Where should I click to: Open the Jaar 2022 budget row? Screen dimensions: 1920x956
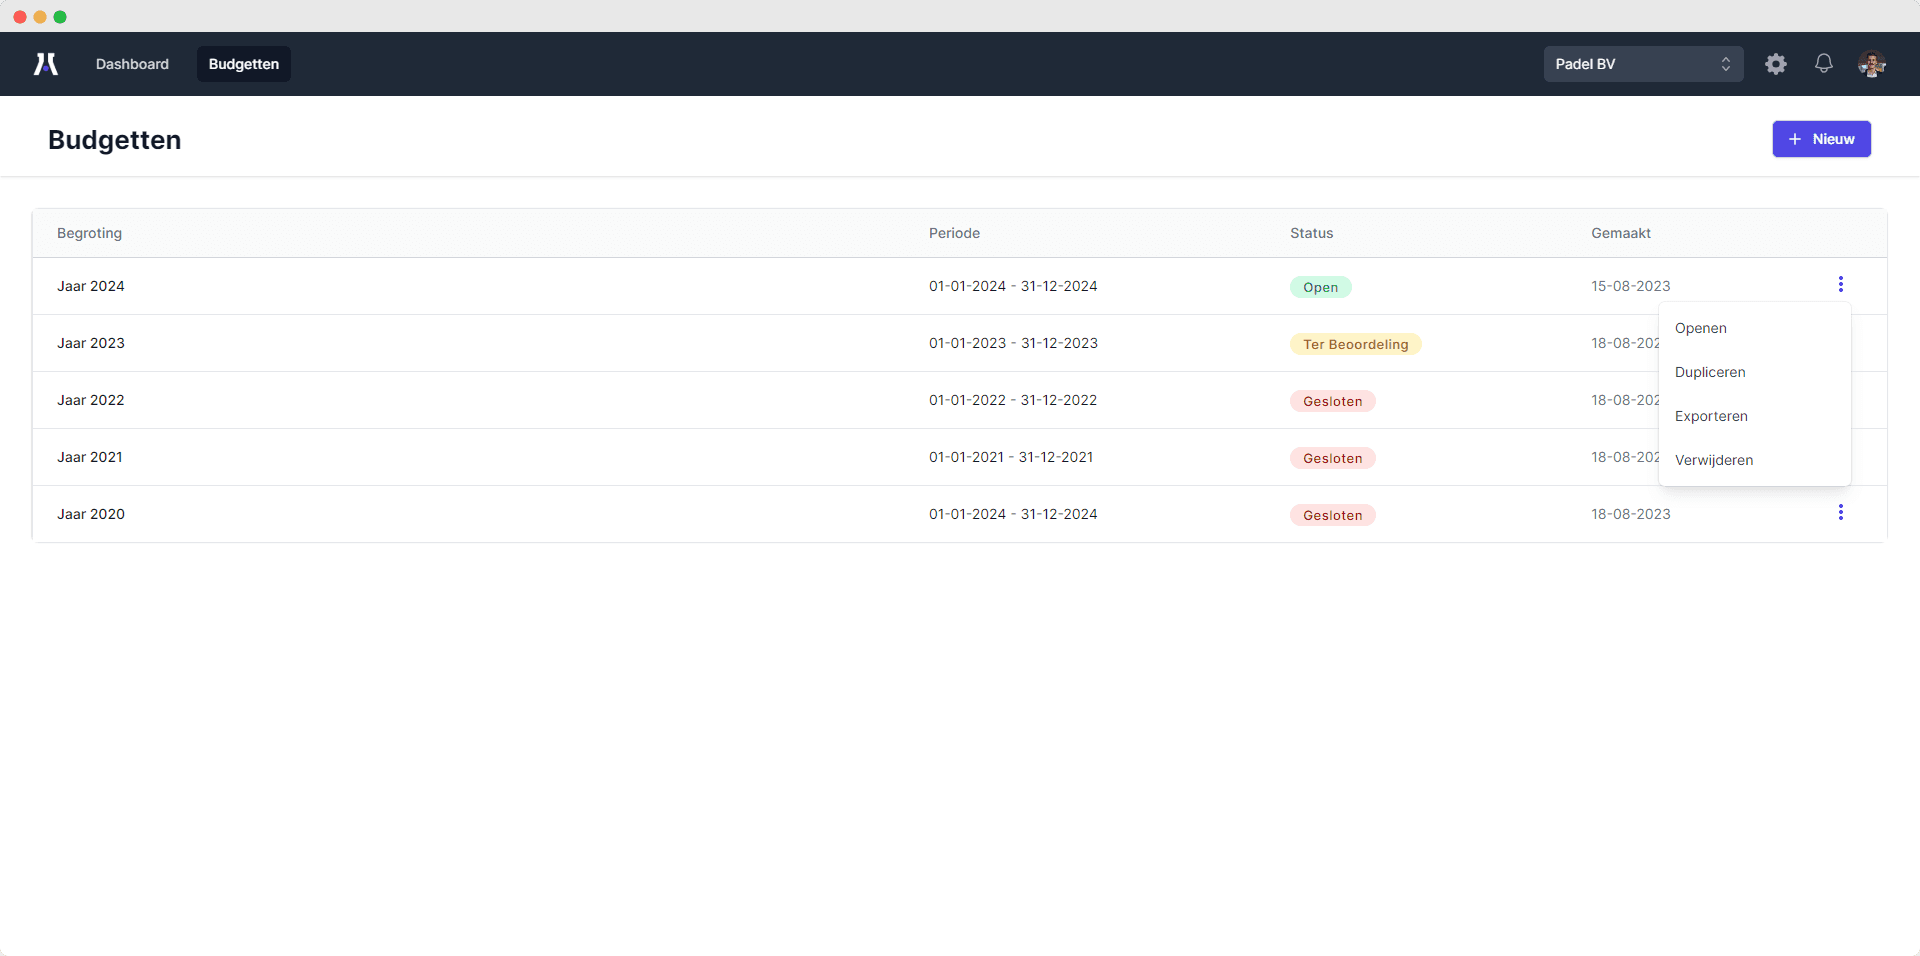91,400
